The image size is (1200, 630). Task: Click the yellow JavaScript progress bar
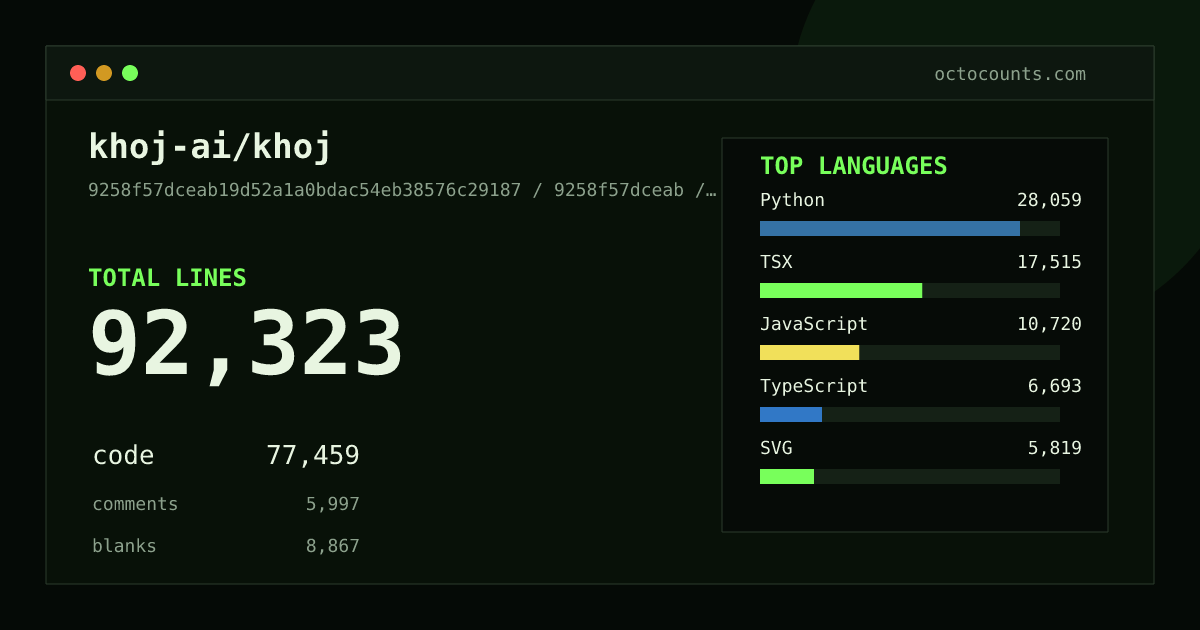[809, 352]
